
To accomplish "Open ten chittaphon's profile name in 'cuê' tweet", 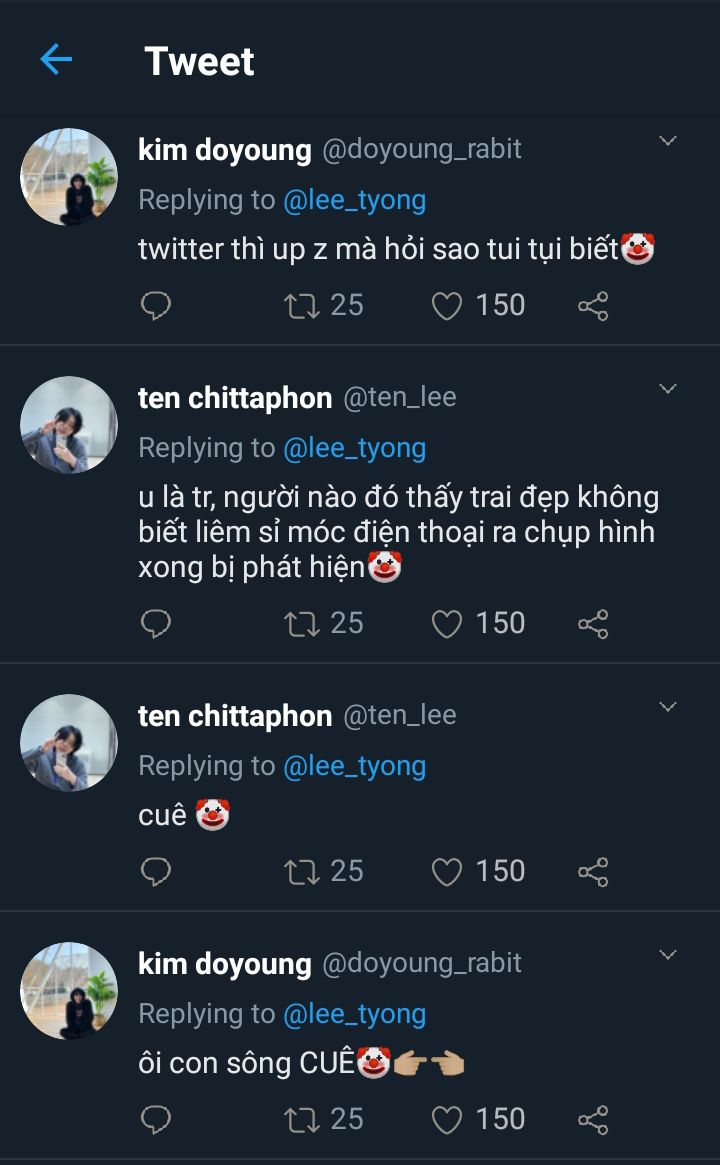I will pos(235,716).
